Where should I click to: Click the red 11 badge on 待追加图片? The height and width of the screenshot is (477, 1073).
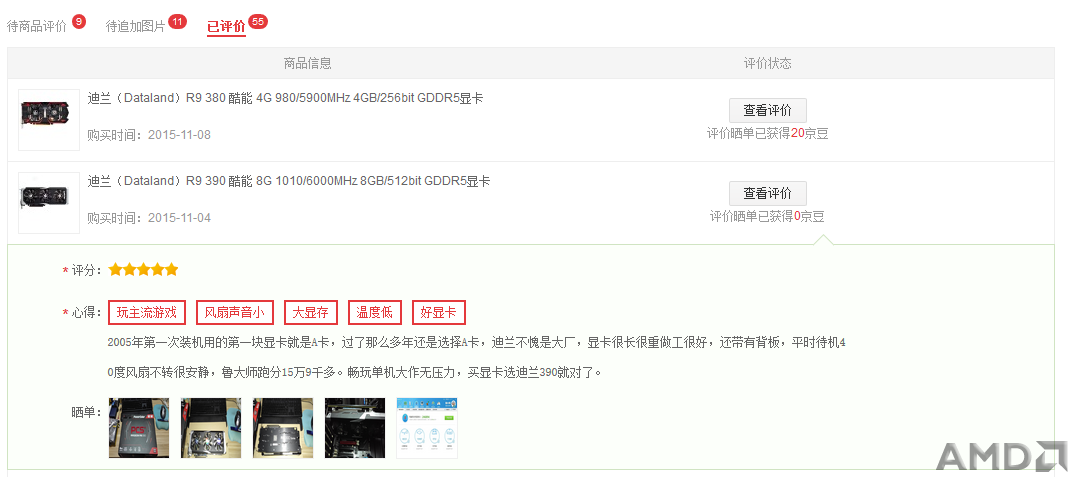(177, 22)
